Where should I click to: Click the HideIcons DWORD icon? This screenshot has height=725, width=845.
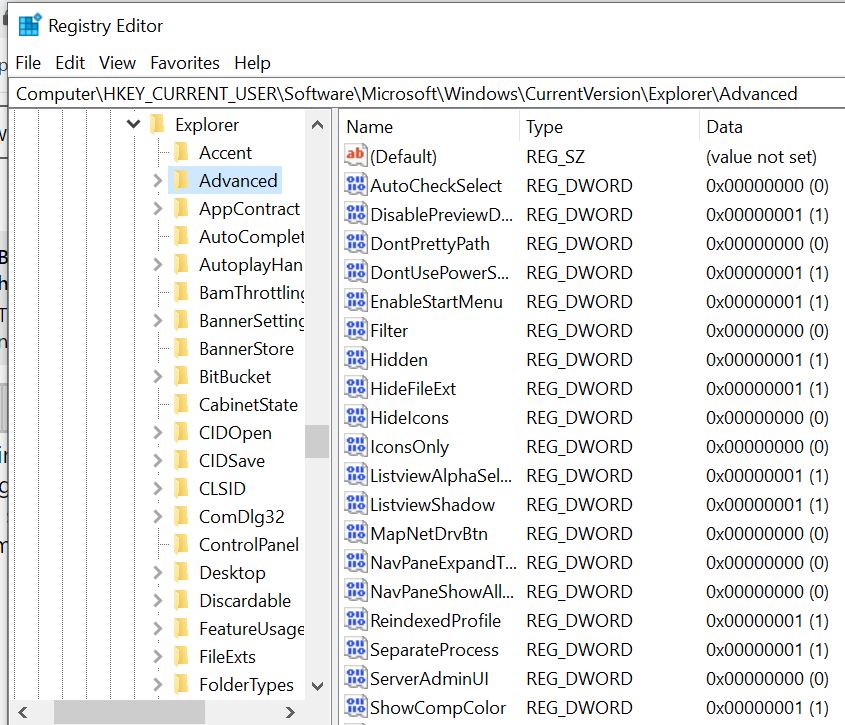pyautogui.click(x=356, y=417)
